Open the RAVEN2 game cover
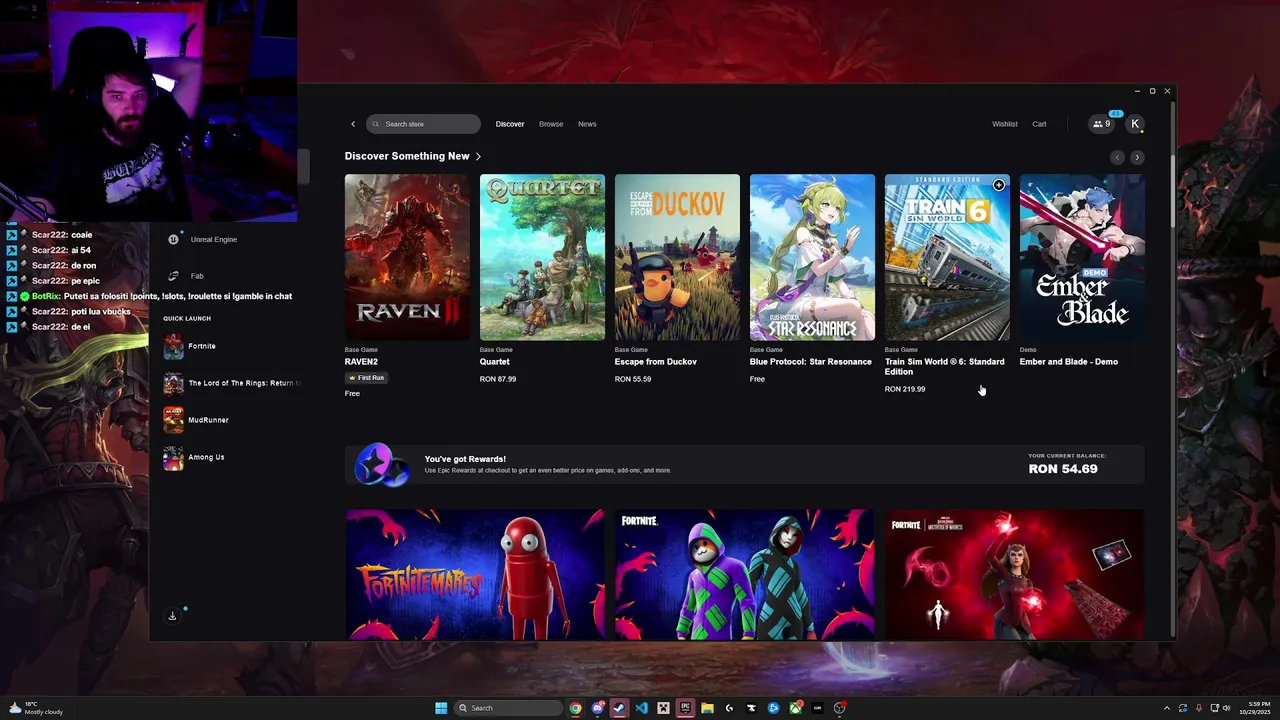Screen dimensions: 1280x720 click(x=407, y=257)
